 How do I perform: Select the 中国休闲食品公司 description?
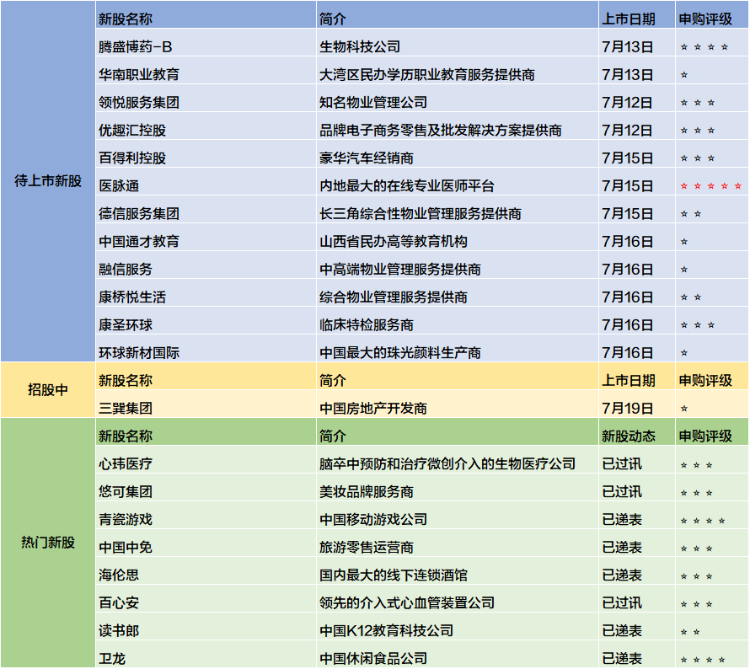click(x=373, y=658)
